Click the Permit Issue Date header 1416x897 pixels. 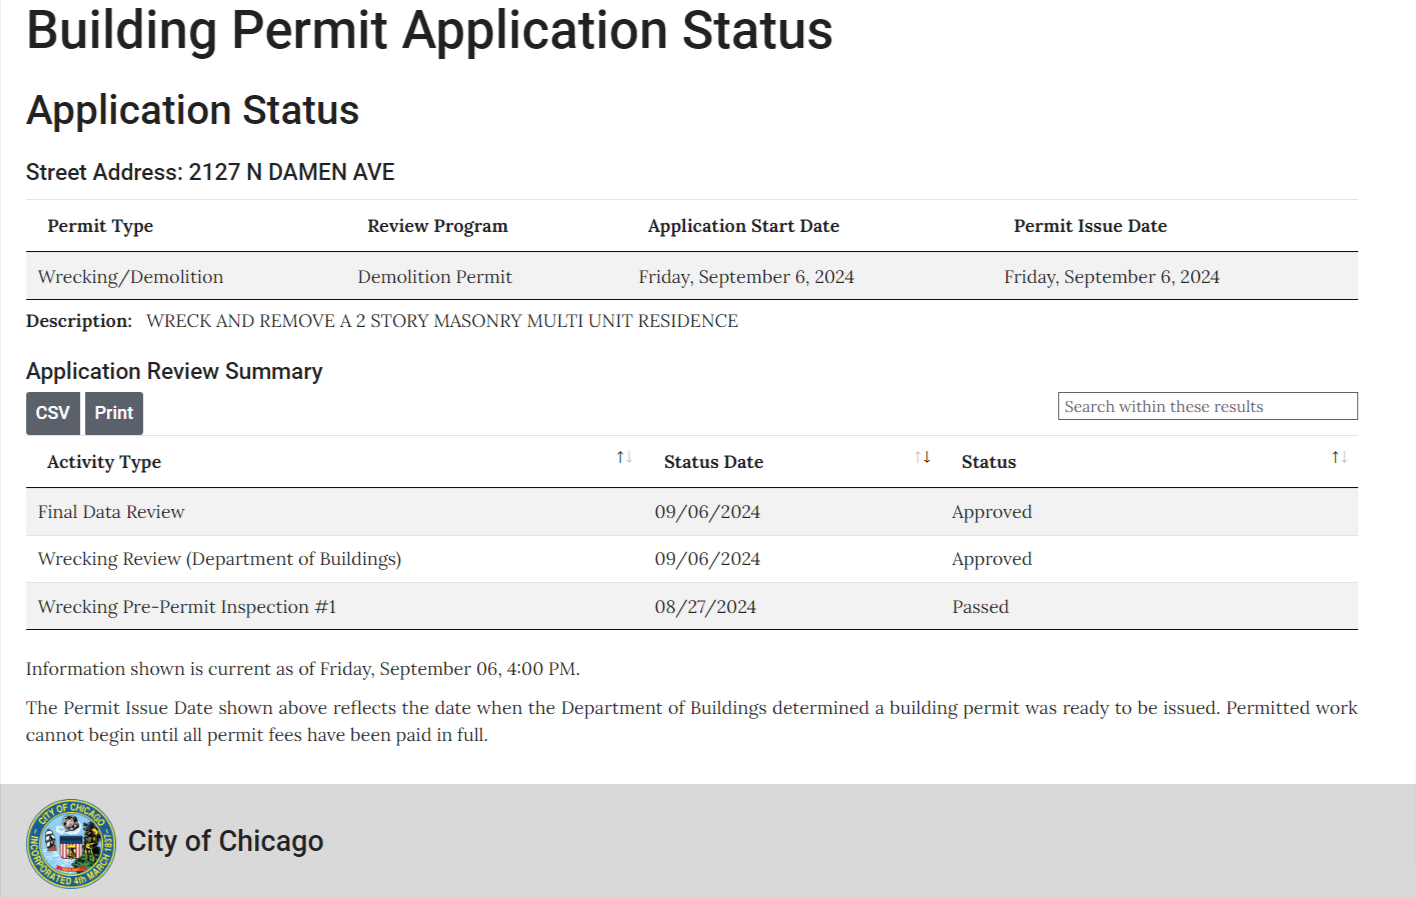(x=1090, y=226)
